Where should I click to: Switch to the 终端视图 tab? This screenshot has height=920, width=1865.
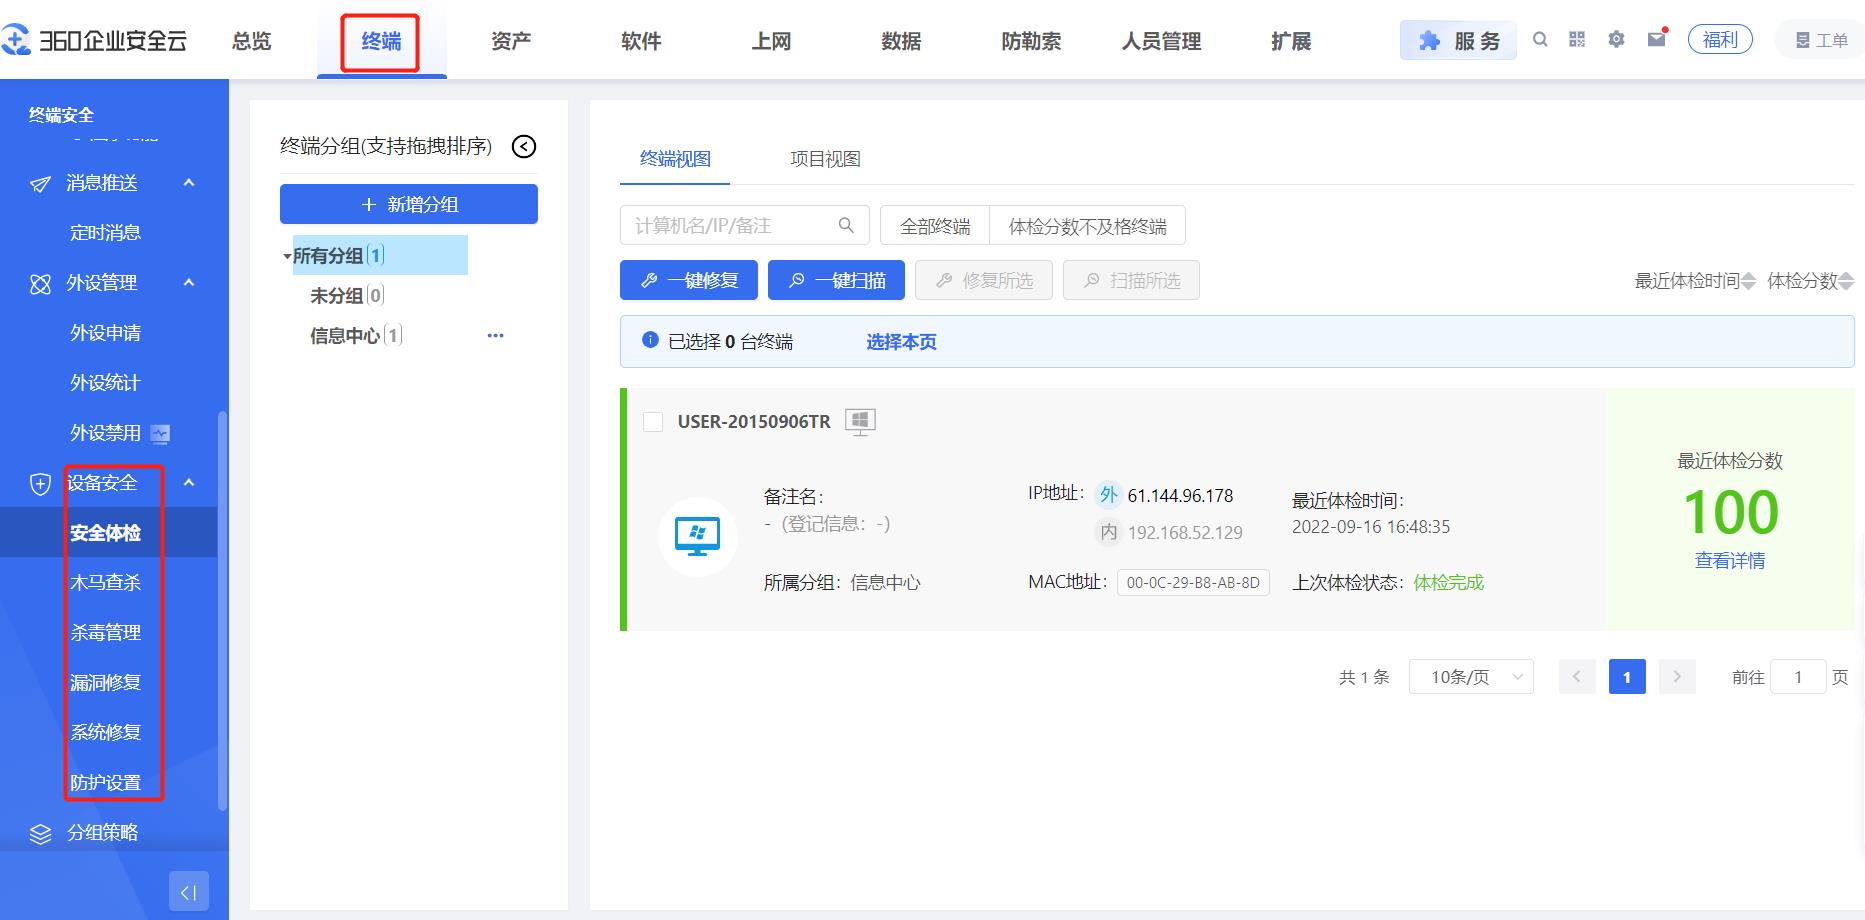675,159
